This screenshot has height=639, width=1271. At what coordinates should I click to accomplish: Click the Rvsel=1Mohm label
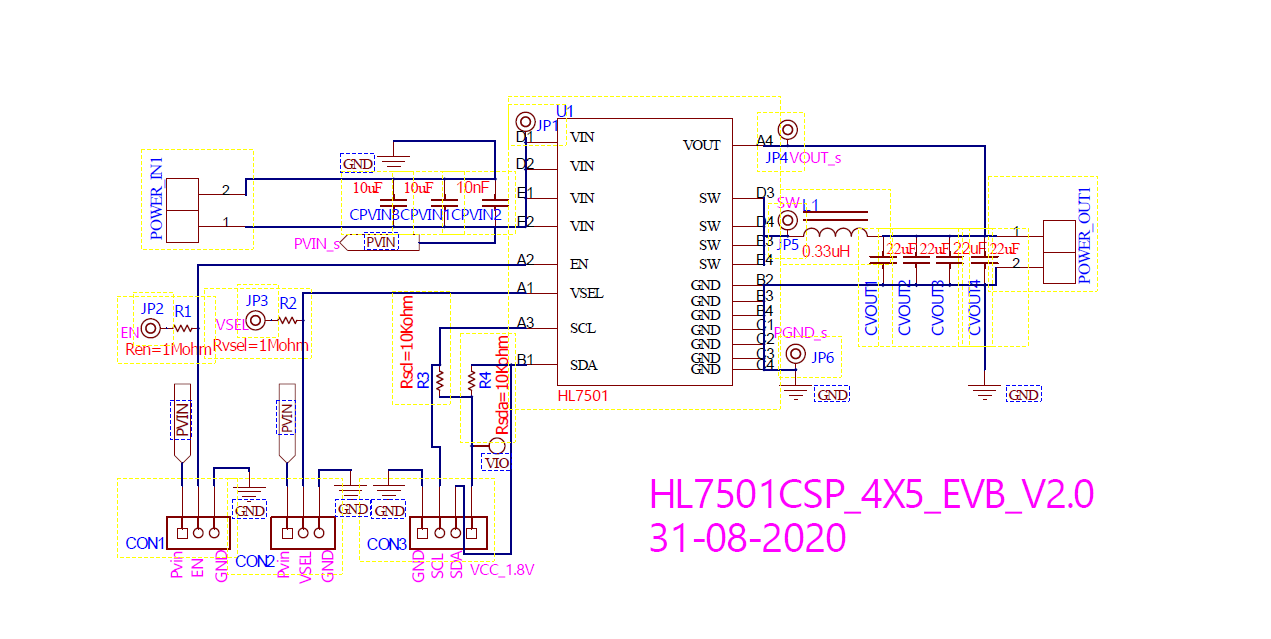(x=261, y=346)
